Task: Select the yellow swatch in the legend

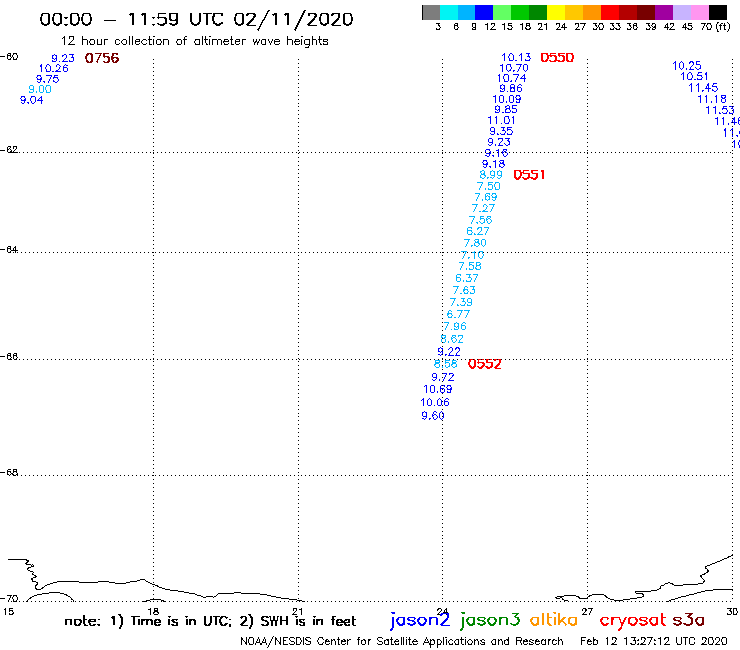Action: click(x=556, y=12)
